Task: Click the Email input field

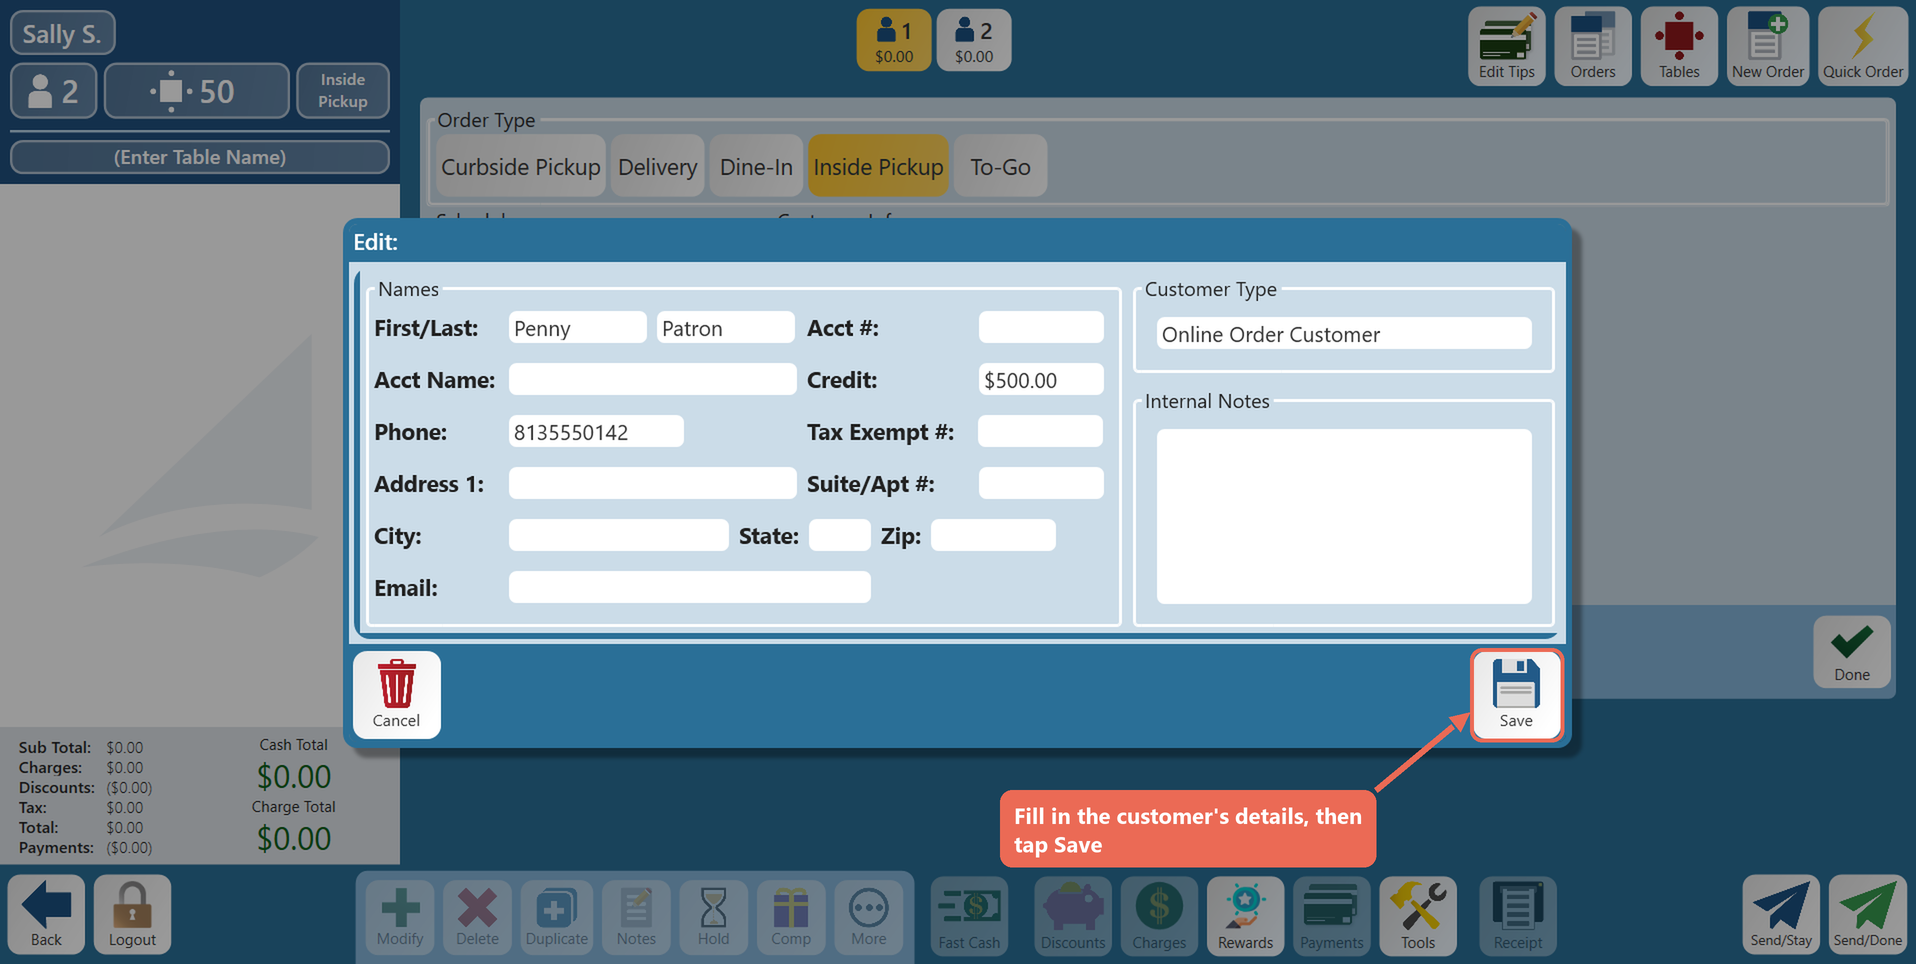Action: coord(690,587)
